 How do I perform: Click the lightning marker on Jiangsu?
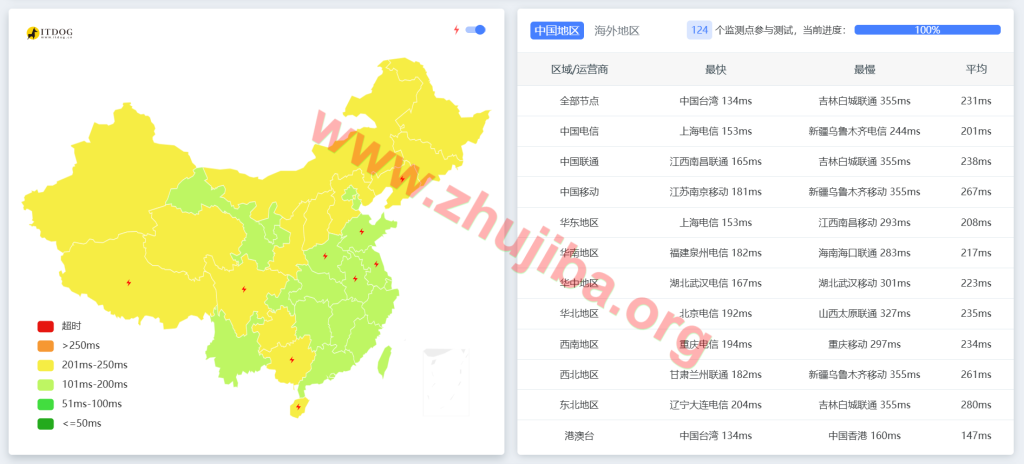pyautogui.click(x=376, y=264)
